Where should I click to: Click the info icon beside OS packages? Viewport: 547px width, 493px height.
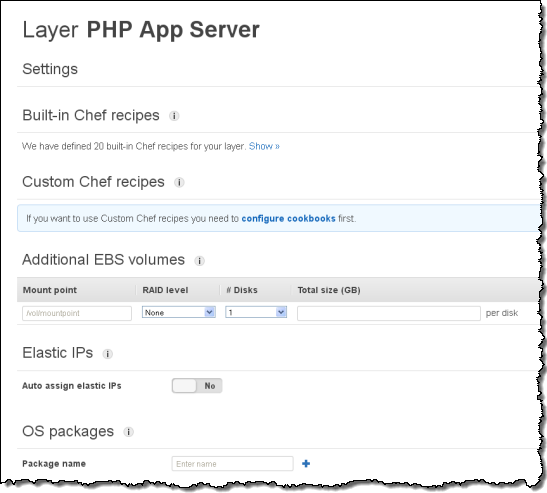coord(128,432)
